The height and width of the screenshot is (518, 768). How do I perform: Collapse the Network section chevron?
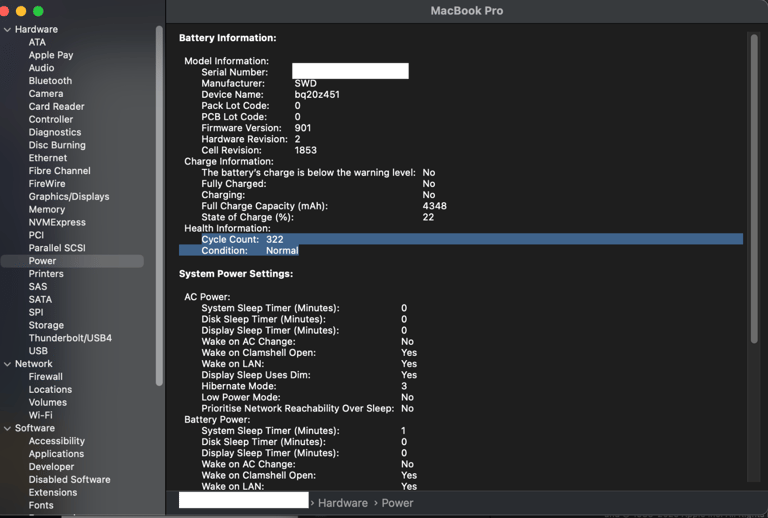click(x=7, y=364)
